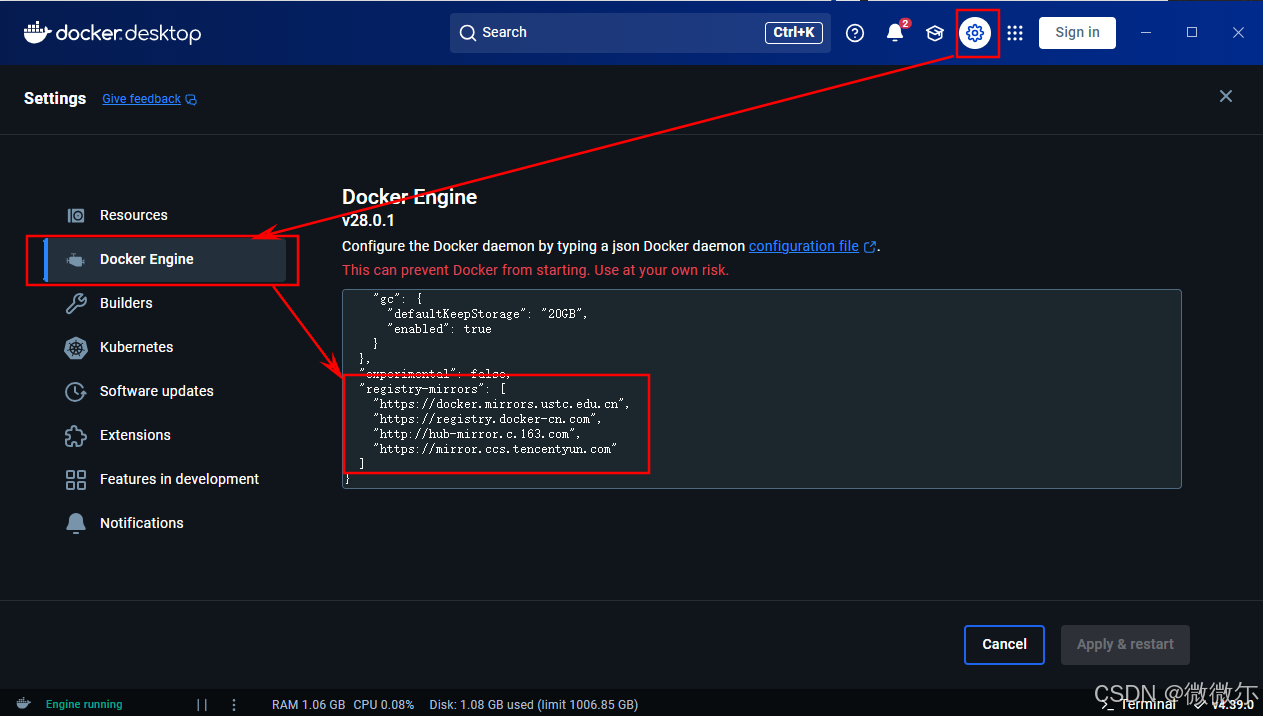
Task: Click the "registry-mirrors" line in editor
Action: (433, 389)
